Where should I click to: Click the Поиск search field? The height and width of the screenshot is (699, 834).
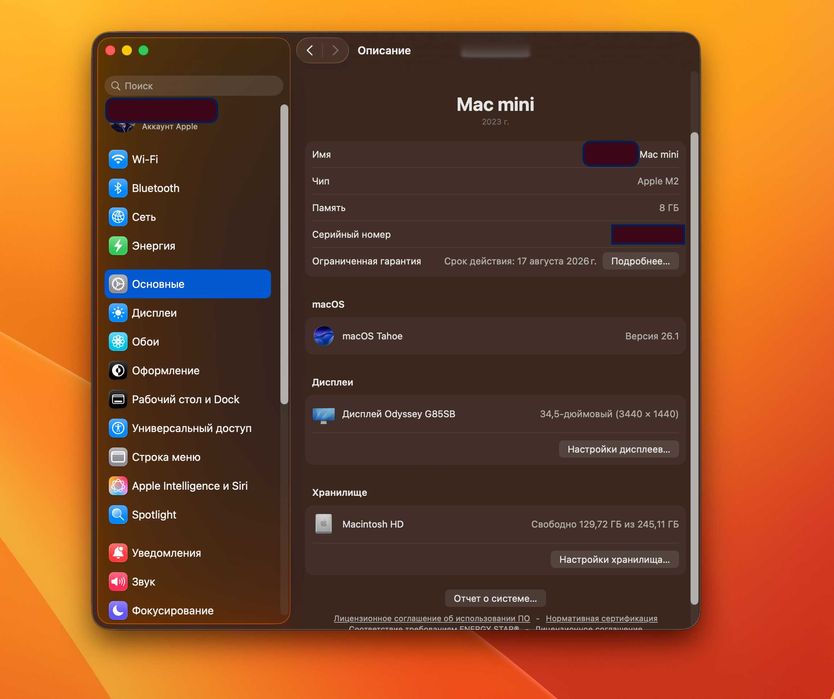(194, 86)
